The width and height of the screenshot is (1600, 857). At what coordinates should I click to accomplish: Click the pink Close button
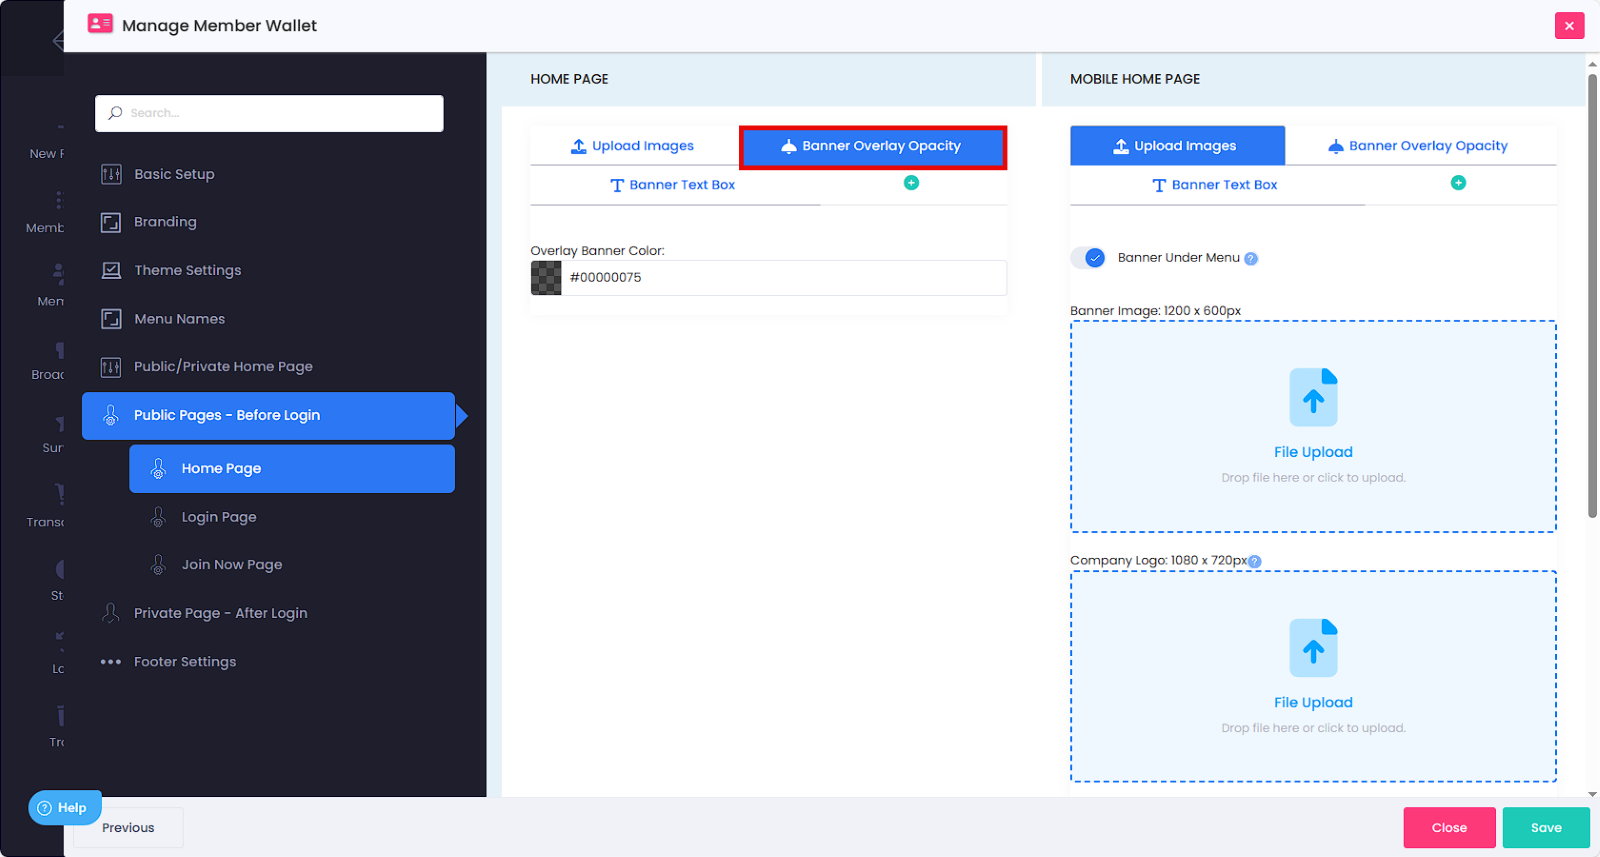point(1449,828)
